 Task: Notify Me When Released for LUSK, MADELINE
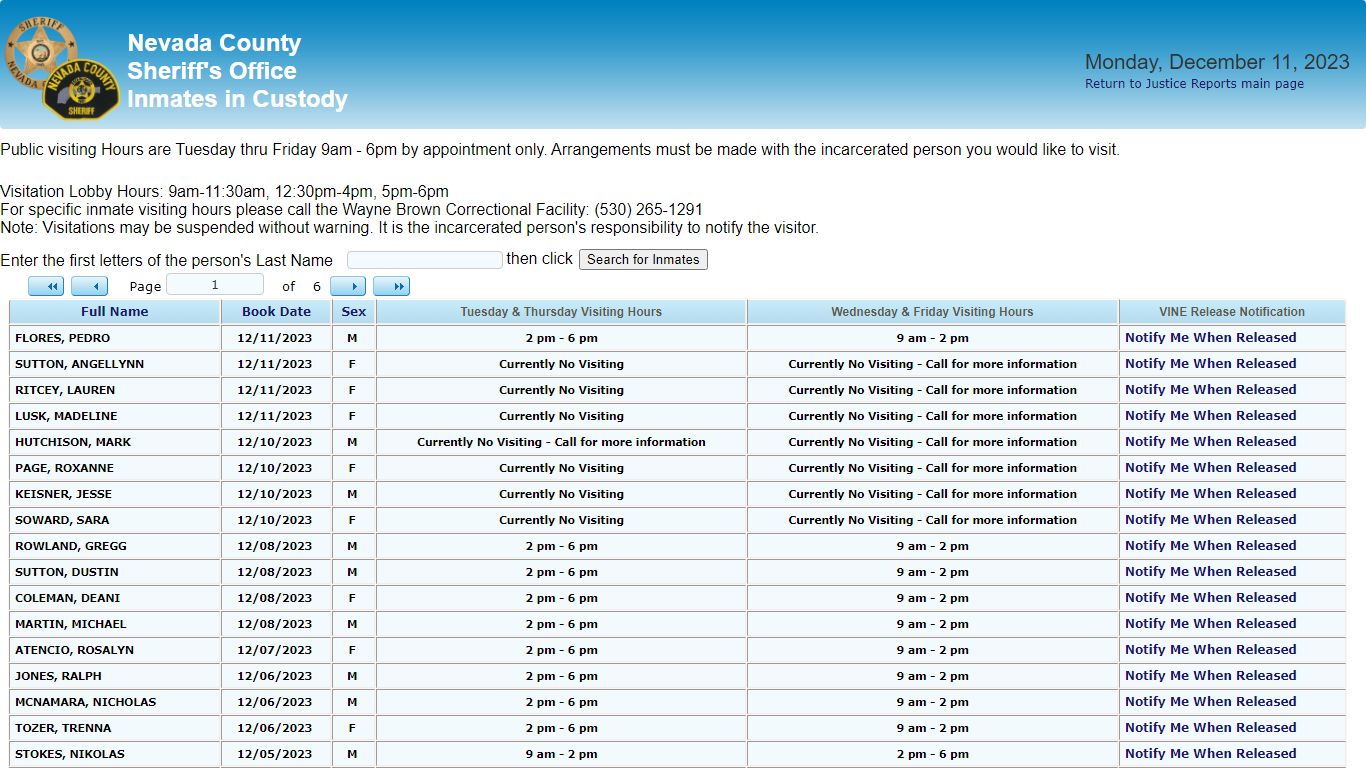click(1210, 416)
